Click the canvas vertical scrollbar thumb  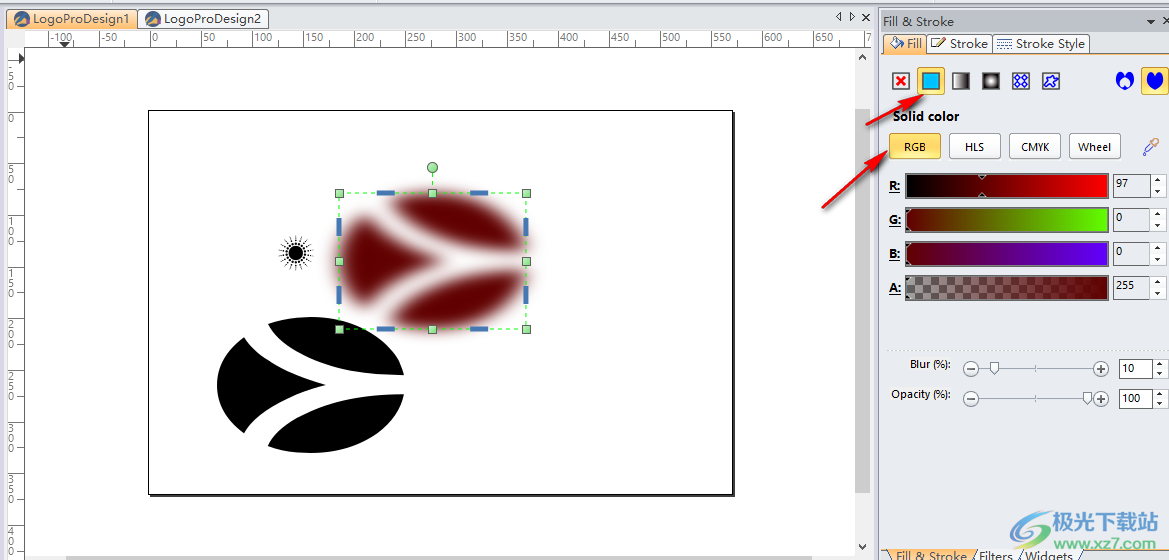pos(863,301)
